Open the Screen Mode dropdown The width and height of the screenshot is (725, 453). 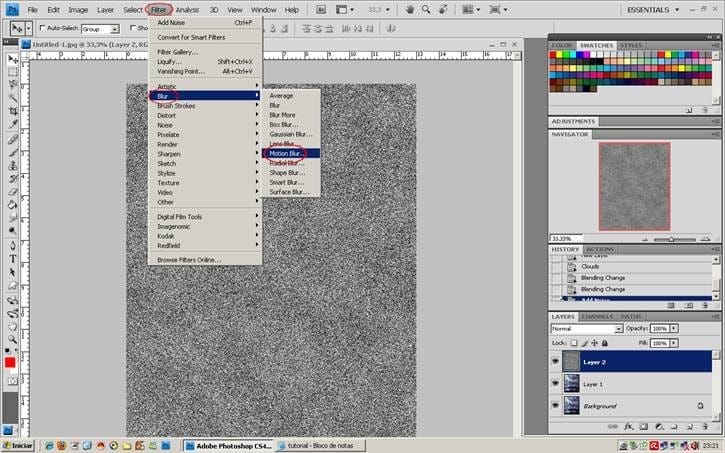(x=498, y=10)
